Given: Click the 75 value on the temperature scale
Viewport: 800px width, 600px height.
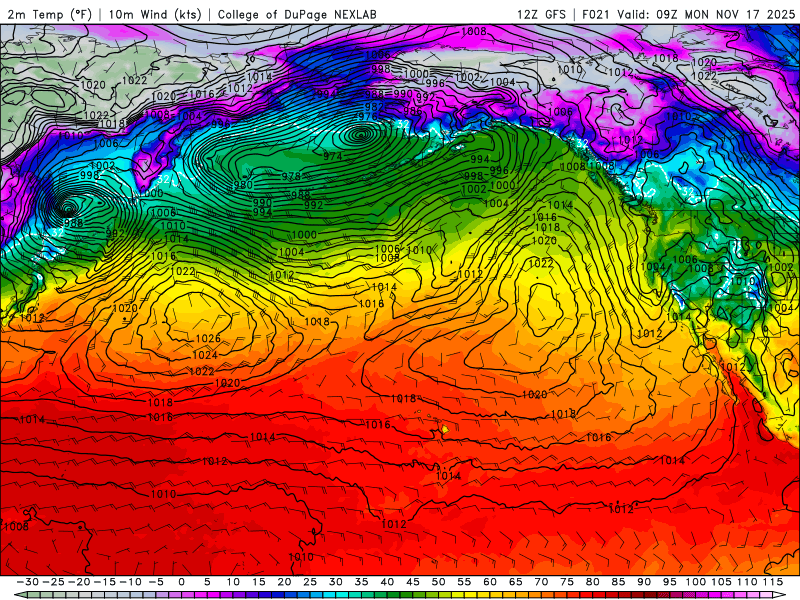Looking at the screenshot, I should tap(567, 582).
